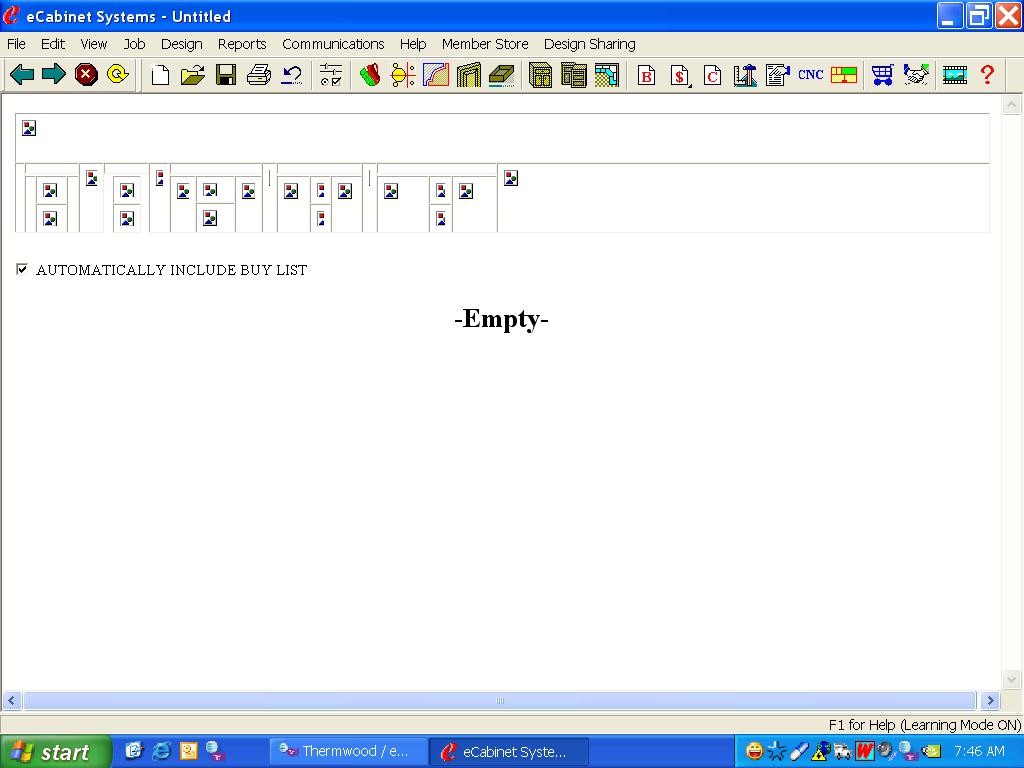Click the measuring square toolbar icon
Screen dimensions: 1024x768
point(744,75)
